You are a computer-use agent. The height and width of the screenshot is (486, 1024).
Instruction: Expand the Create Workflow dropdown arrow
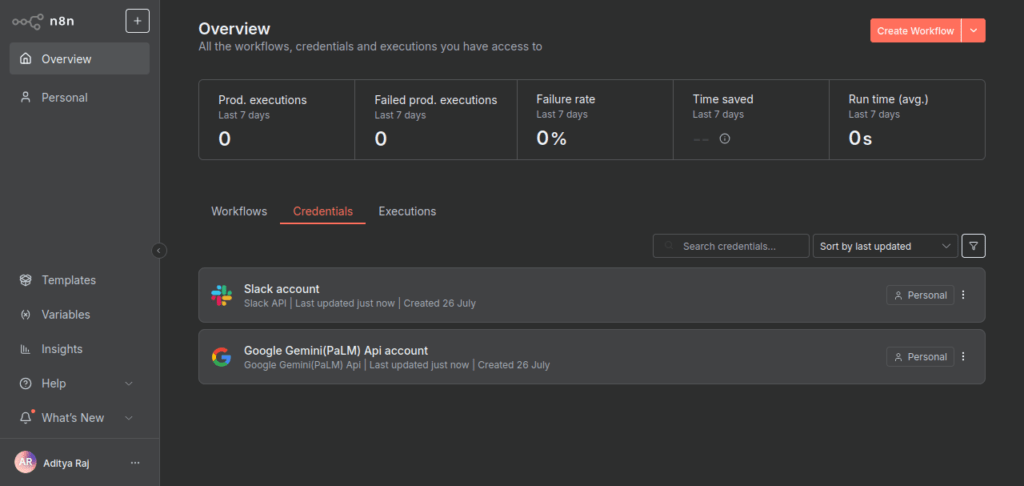coord(974,31)
